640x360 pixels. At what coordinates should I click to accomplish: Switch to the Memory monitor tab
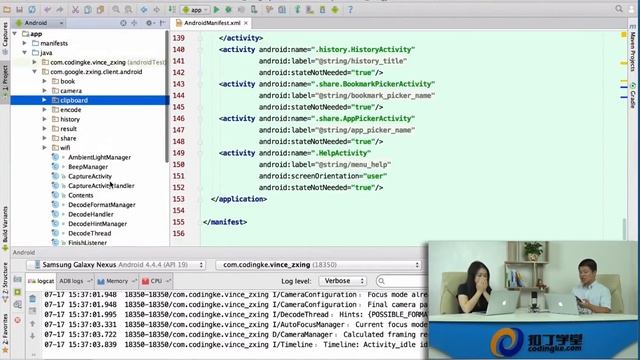pos(116,281)
